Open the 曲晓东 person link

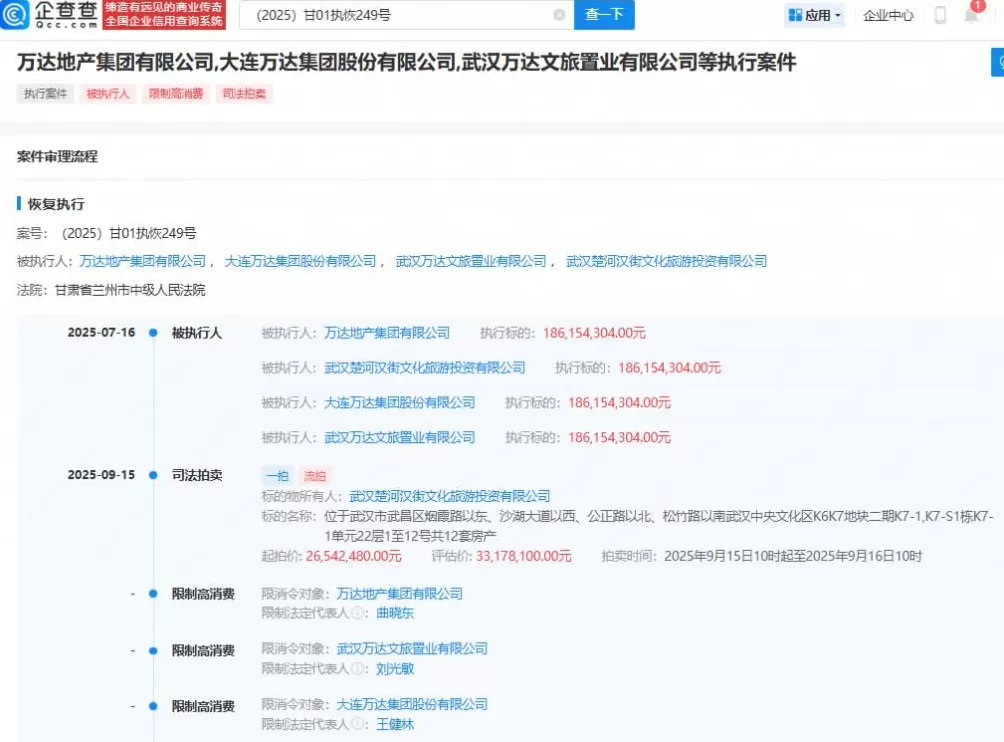[395, 613]
